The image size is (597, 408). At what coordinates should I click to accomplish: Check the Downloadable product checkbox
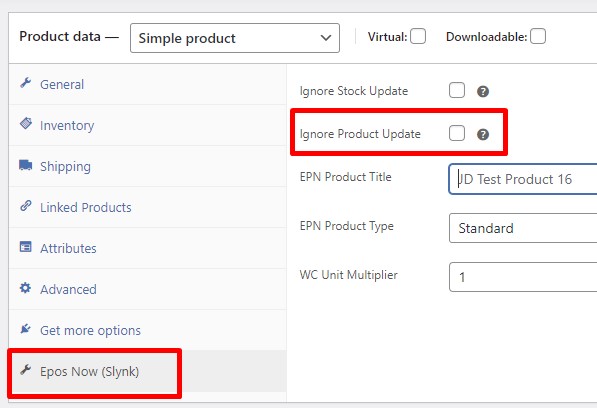pos(538,37)
